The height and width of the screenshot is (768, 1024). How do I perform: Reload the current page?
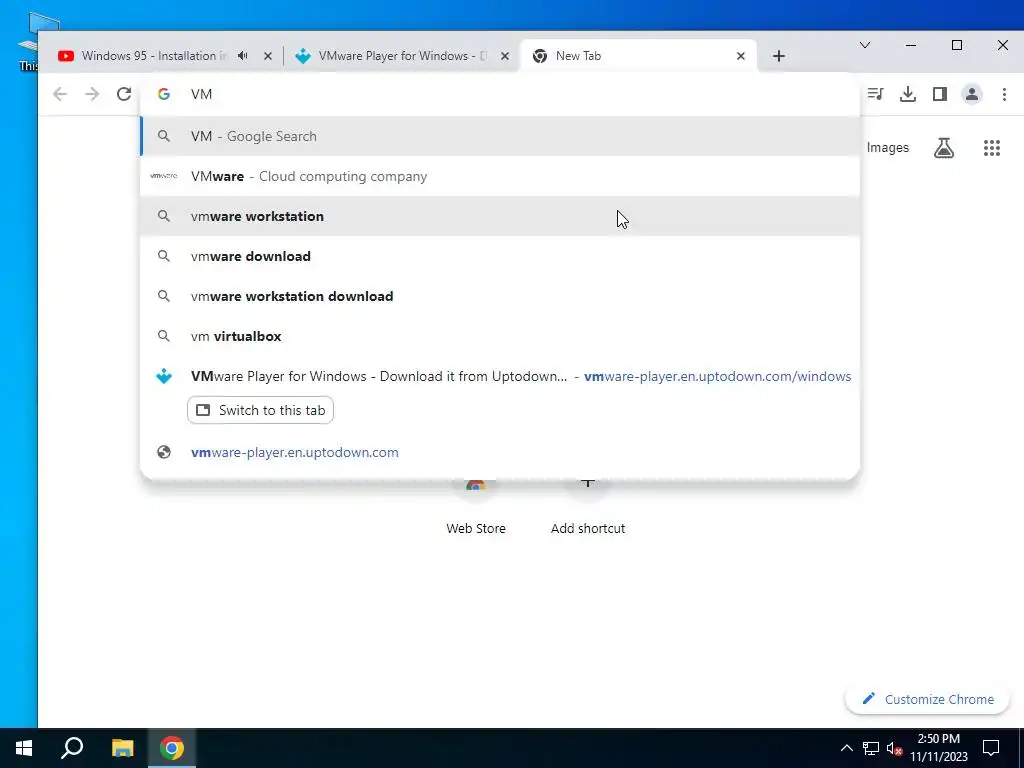(x=124, y=94)
